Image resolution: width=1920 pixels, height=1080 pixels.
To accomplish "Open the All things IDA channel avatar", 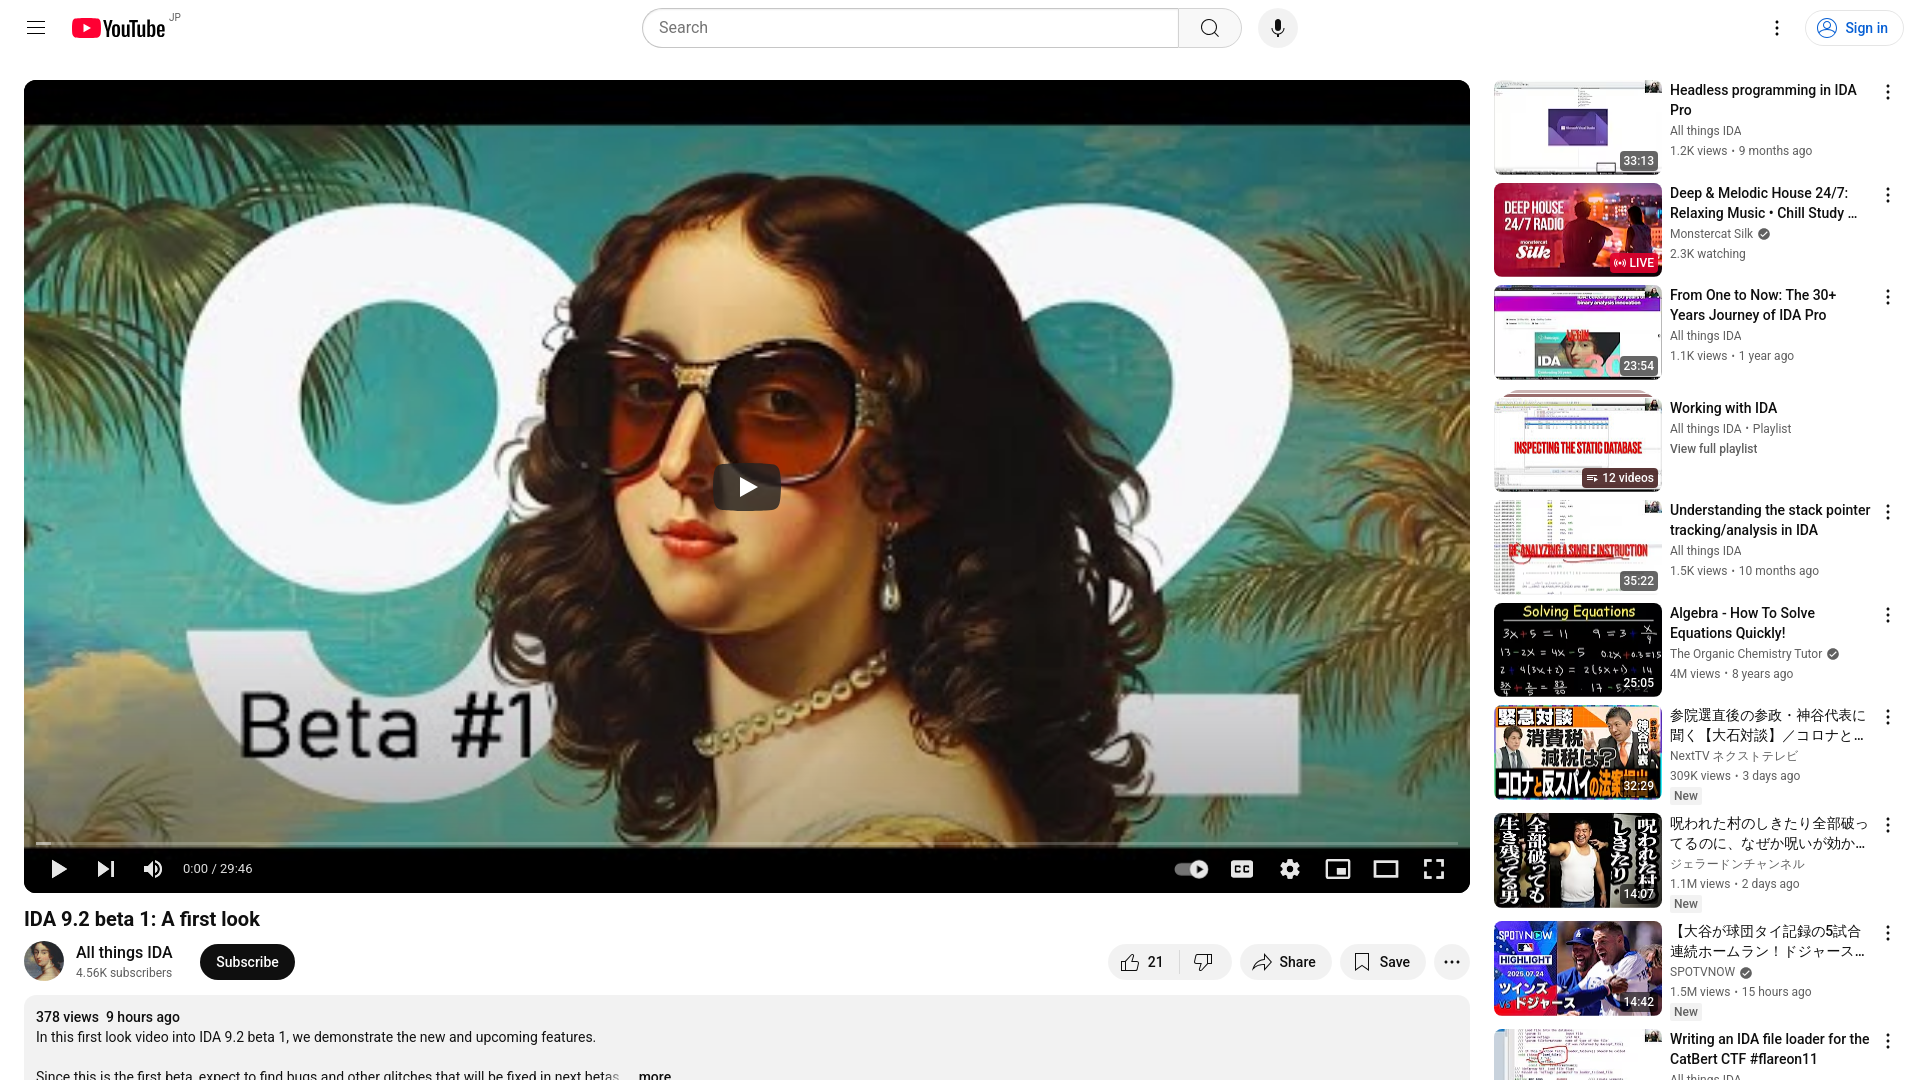I will pyautogui.click(x=44, y=961).
